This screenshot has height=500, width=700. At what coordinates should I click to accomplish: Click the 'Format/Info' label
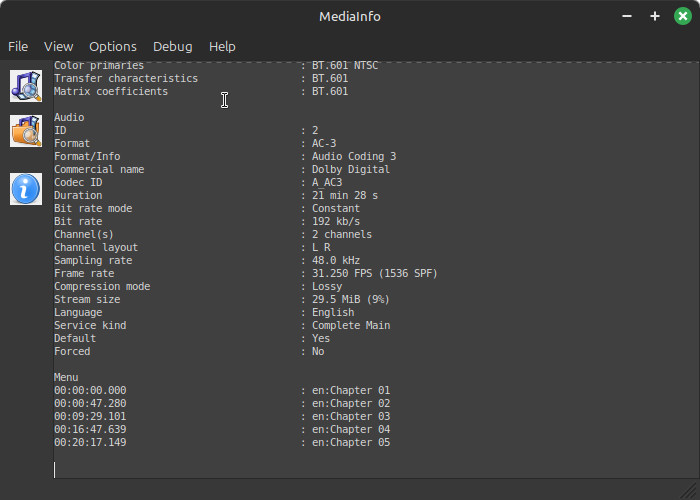[x=87, y=156]
